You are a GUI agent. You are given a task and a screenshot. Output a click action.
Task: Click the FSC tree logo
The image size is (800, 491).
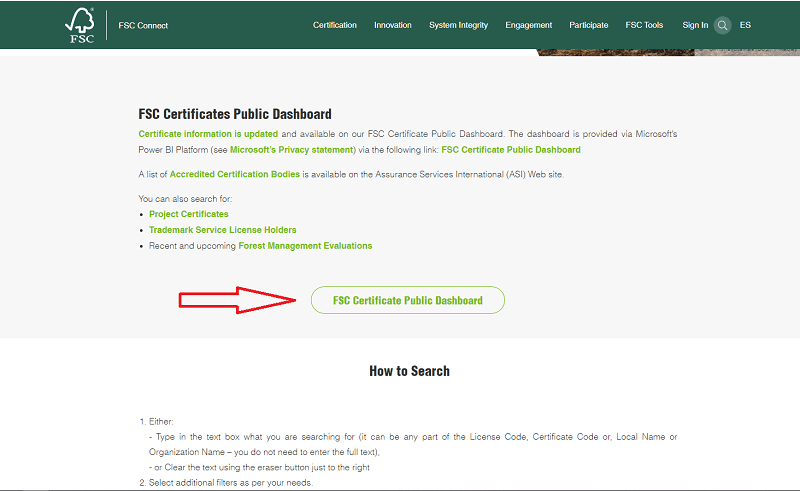[x=81, y=25]
